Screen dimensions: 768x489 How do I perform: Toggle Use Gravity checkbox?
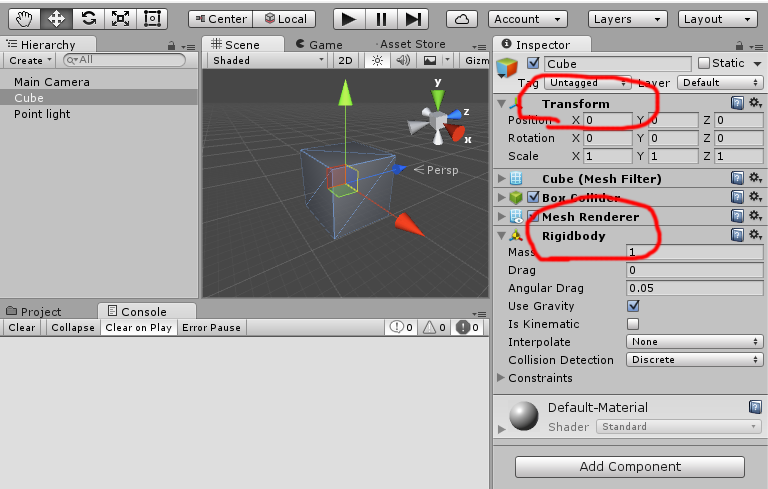coord(633,306)
